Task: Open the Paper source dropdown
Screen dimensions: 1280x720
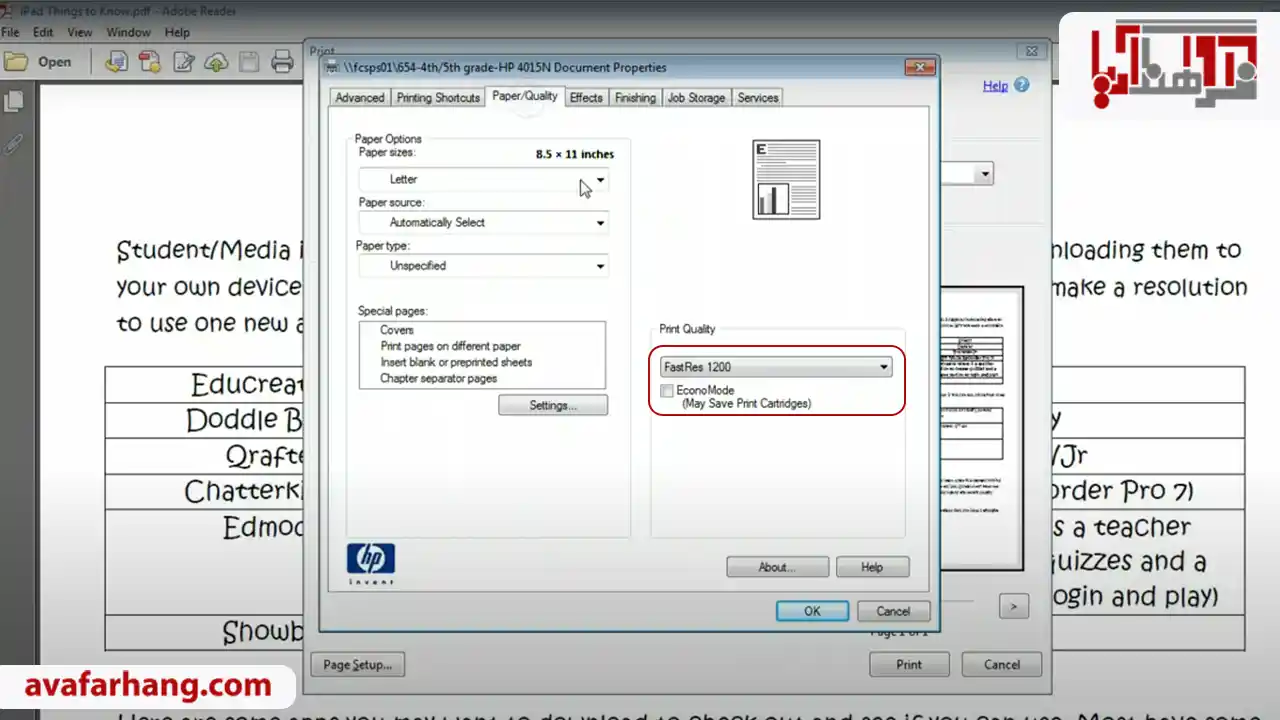Action: pyautogui.click(x=483, y=222)
